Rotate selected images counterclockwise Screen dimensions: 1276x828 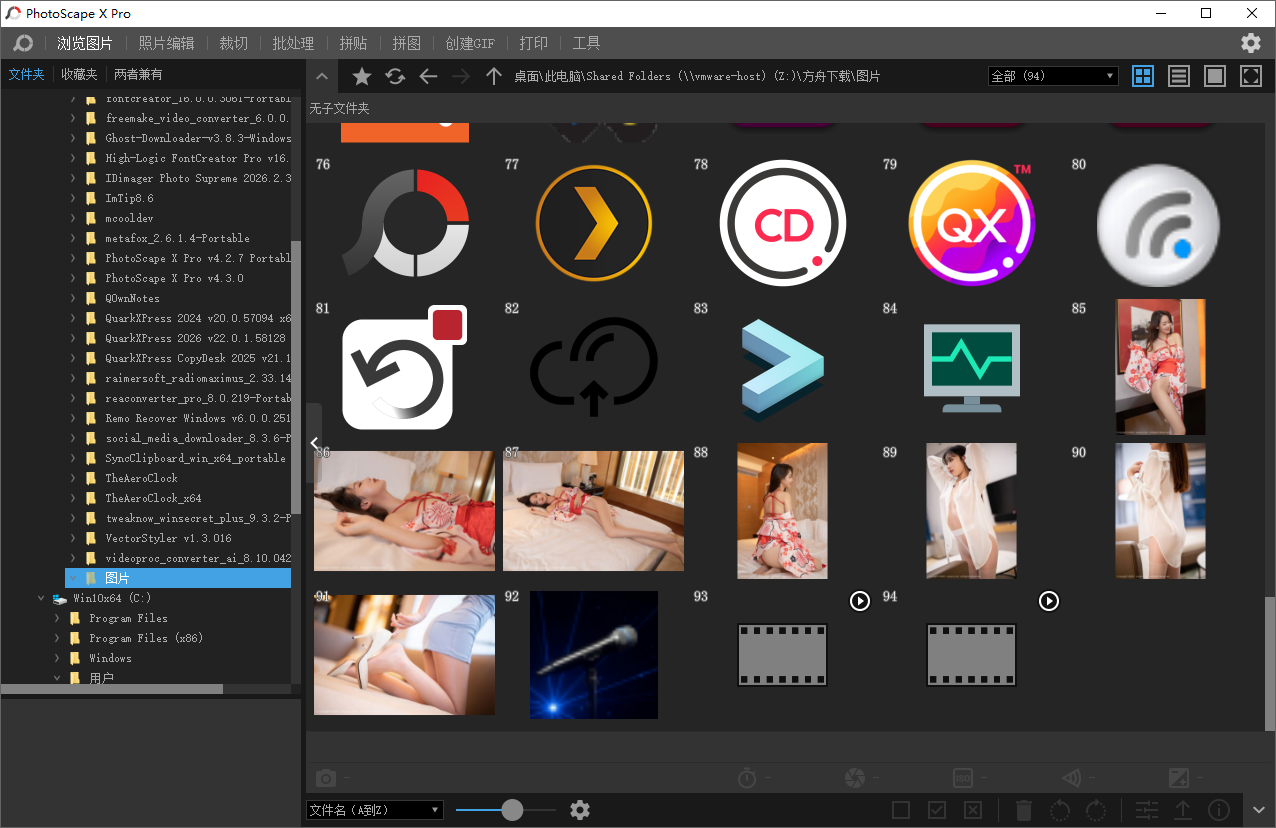click(x=1060, y=810)
